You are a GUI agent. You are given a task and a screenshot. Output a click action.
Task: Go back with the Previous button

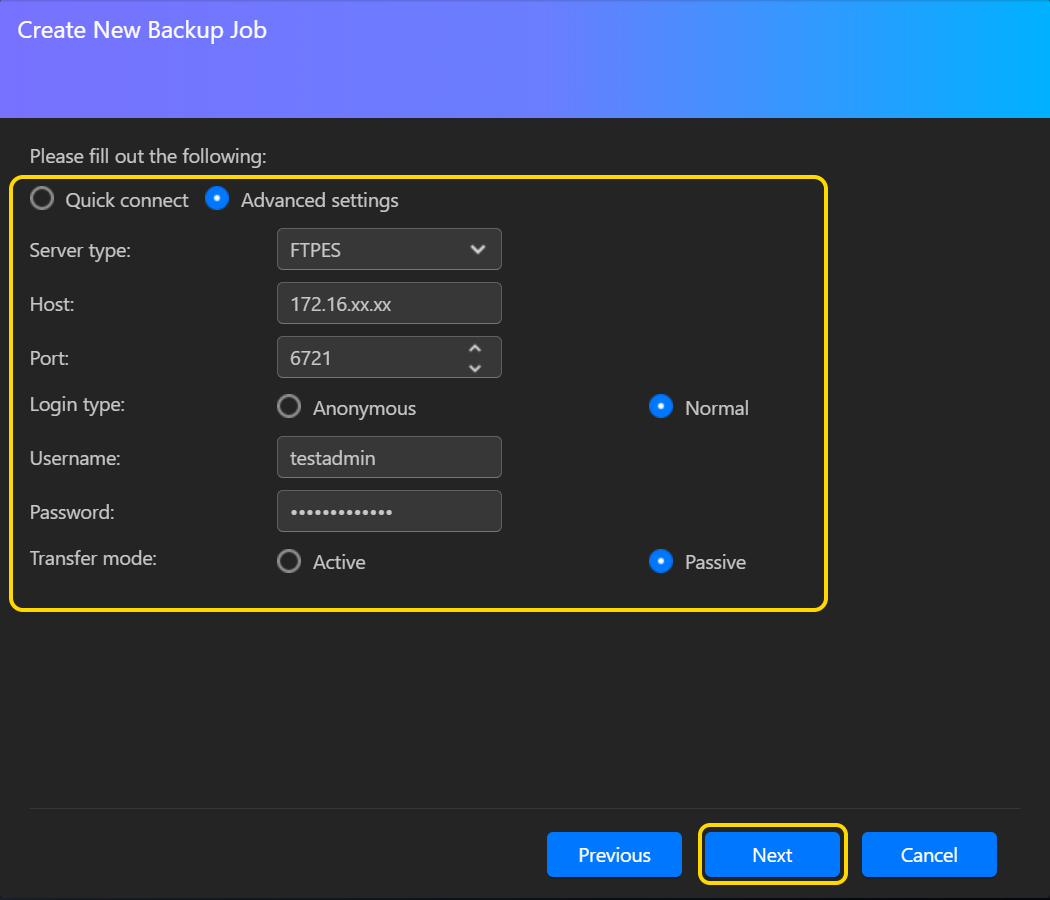pyautogui.click(x=614, y=855)
